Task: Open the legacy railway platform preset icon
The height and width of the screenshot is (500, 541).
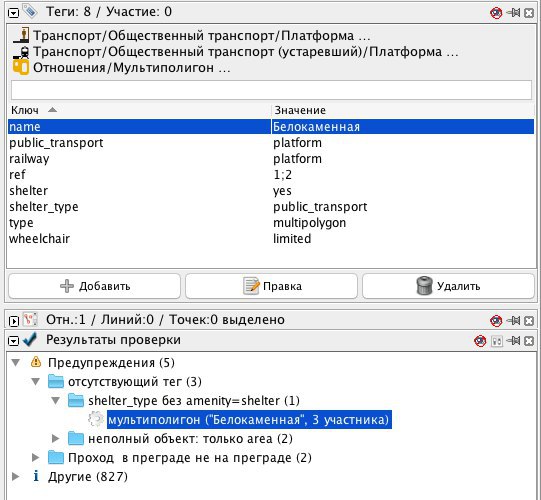Action: click(21, 51)
